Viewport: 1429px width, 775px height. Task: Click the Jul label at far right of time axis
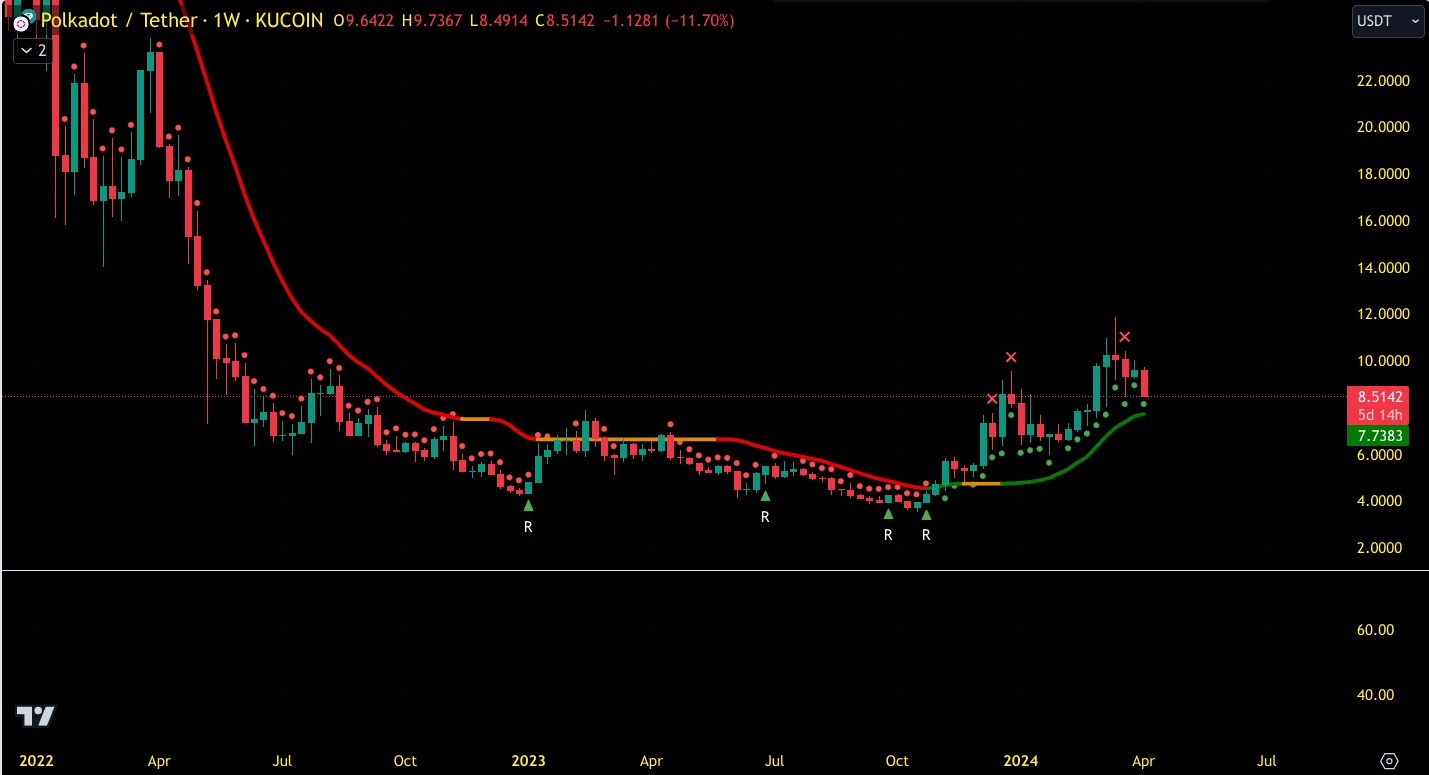1266,761
